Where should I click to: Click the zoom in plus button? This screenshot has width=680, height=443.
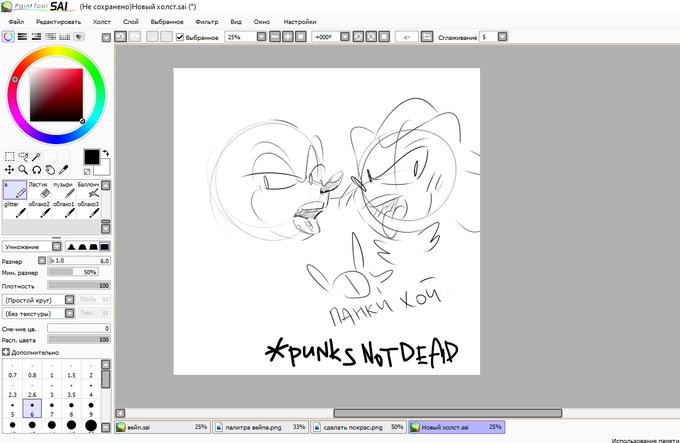(288, 37)
